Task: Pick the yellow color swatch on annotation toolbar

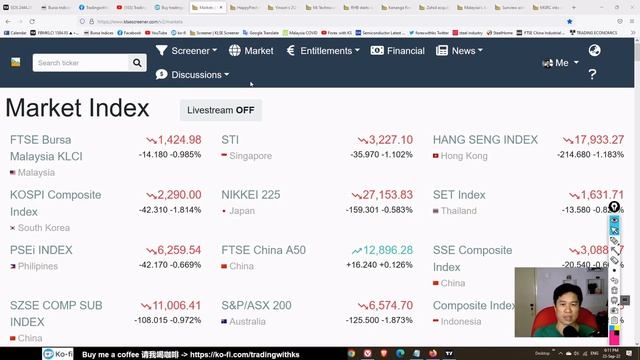Action: coord(617,327)
